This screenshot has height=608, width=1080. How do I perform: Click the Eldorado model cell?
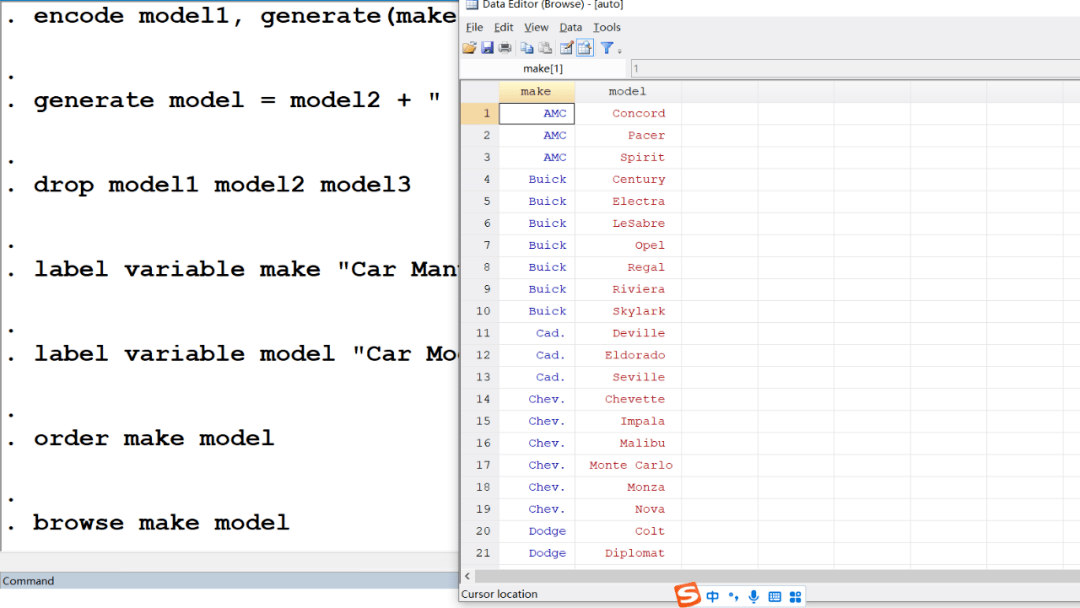pos(628,355)
